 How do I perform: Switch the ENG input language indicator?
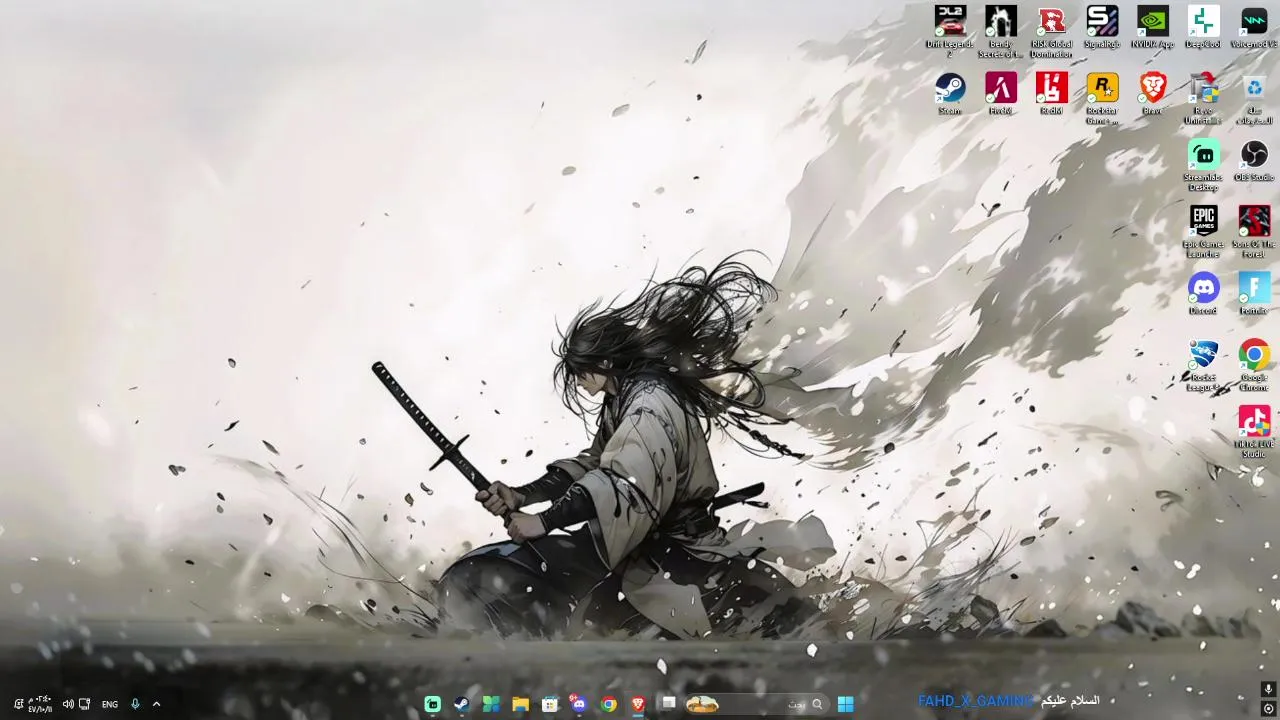pos(110,704)
